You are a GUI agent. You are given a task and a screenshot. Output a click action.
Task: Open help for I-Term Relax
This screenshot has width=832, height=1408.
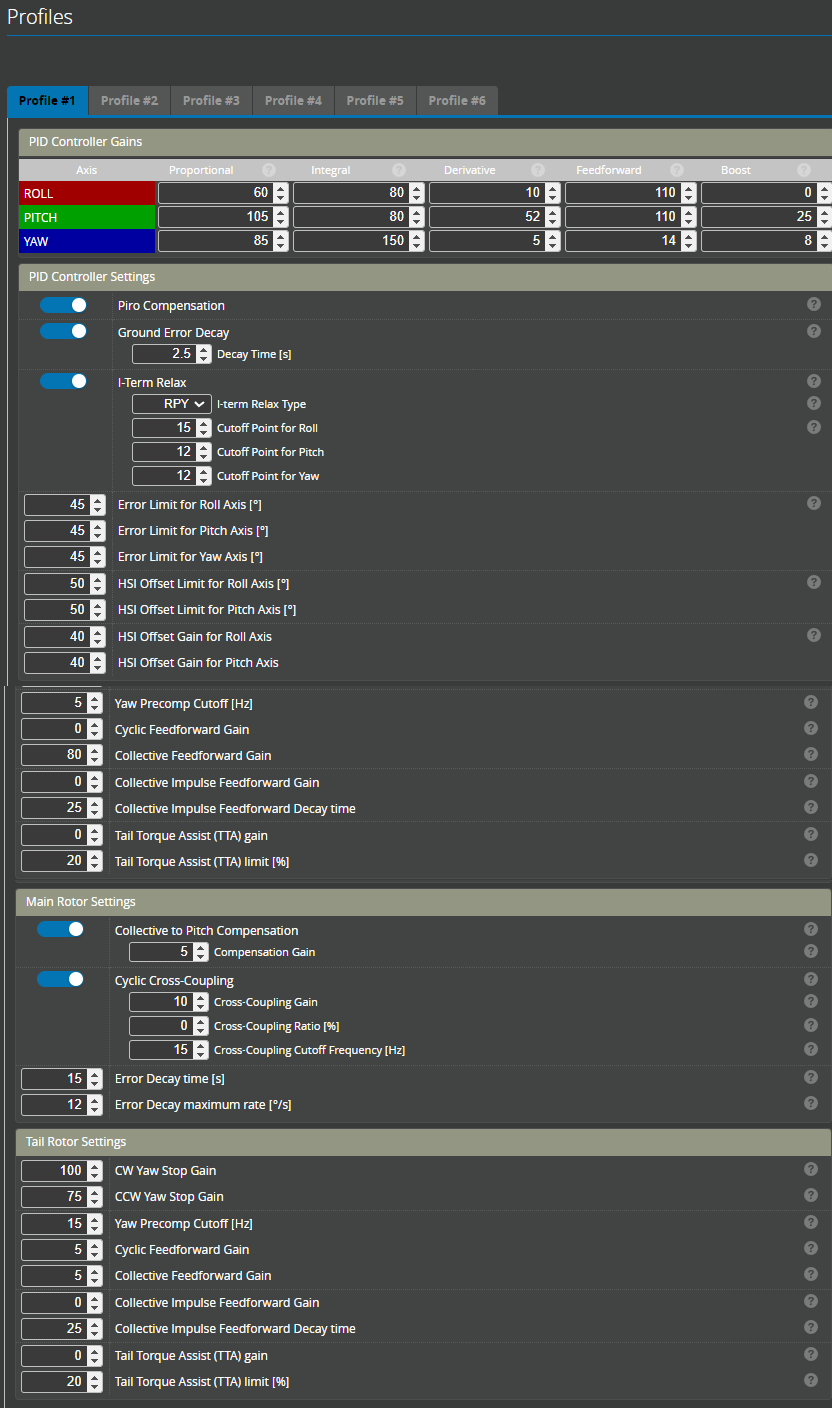tap(812, 381)
